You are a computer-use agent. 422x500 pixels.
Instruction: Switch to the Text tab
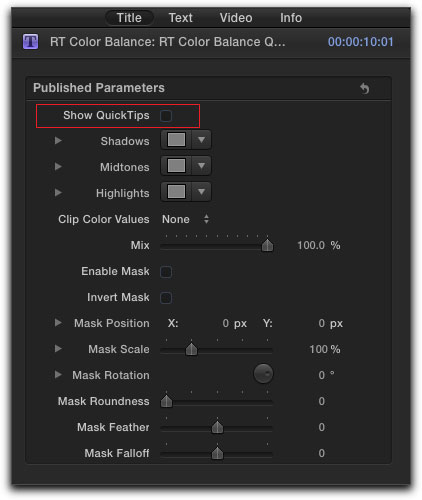180,18
